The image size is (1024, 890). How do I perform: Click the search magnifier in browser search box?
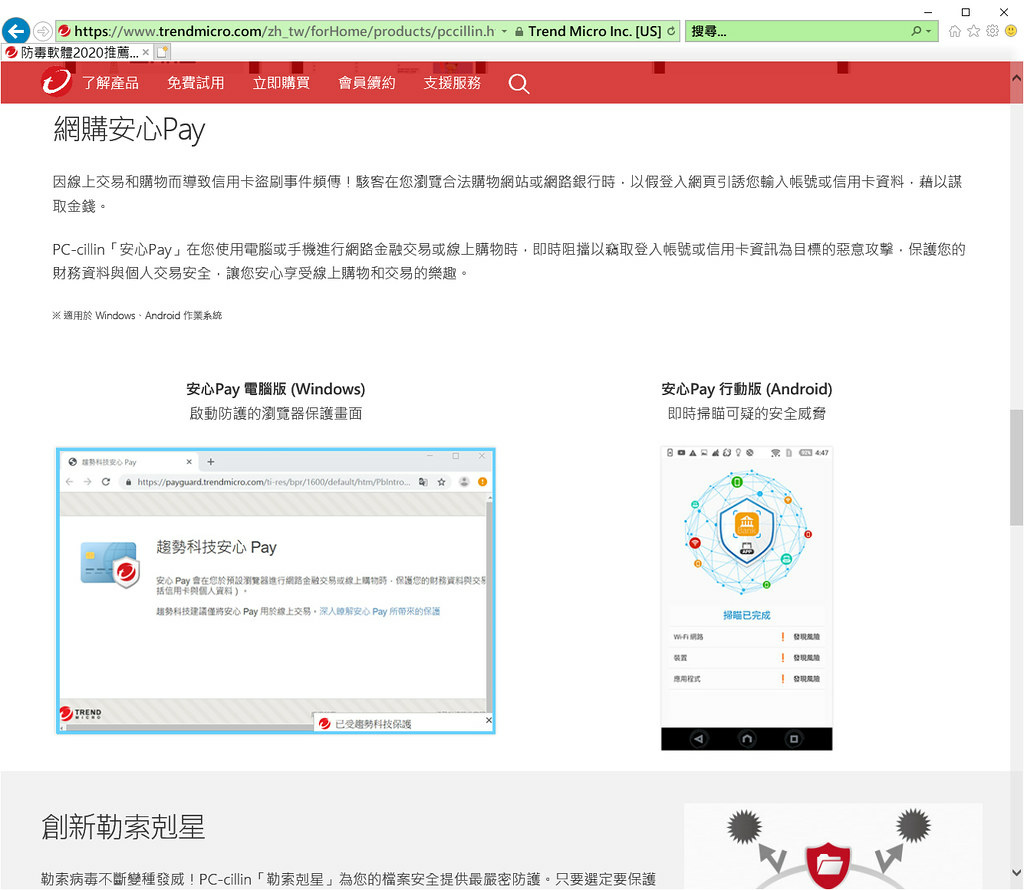click(x=916, y=31)
